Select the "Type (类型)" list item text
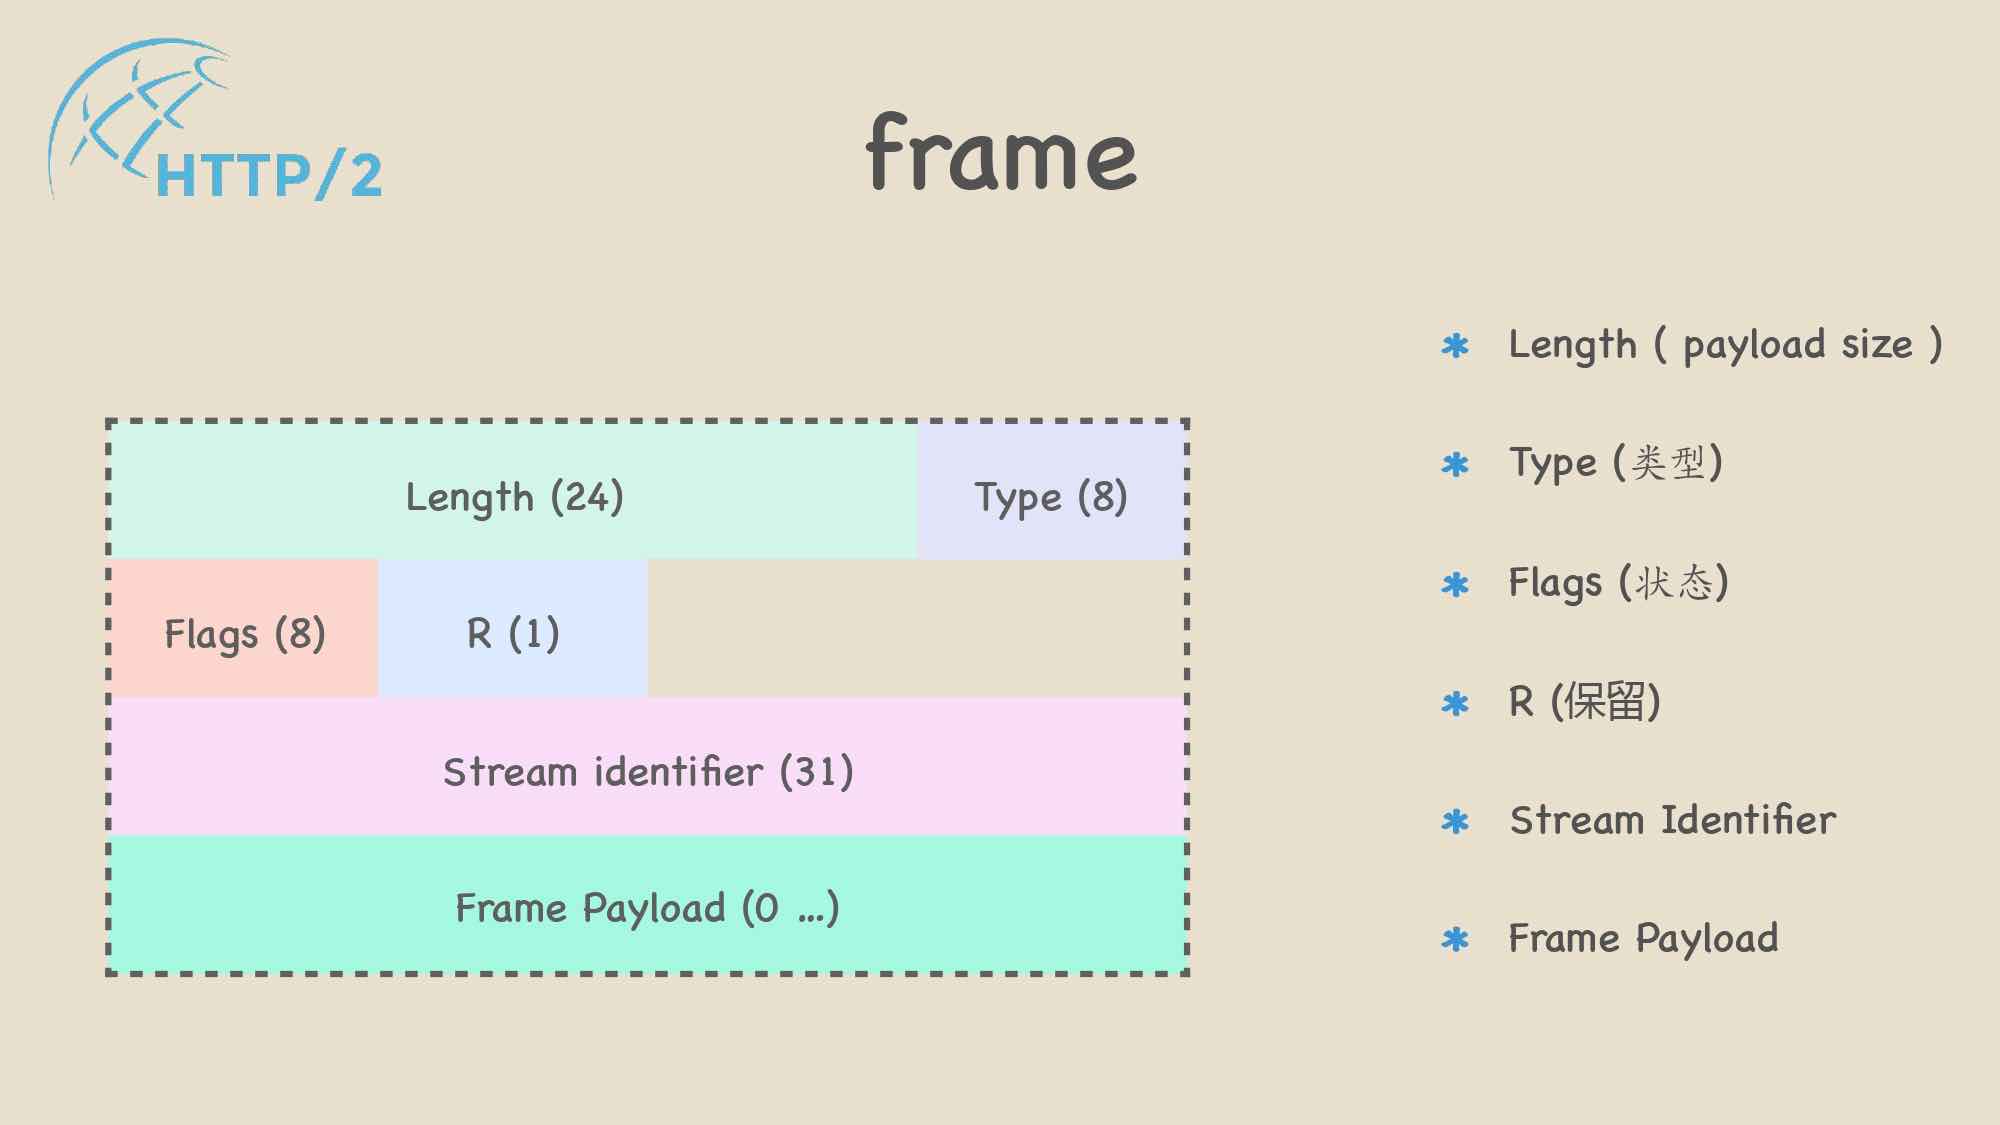 [x=1615, y=463]
